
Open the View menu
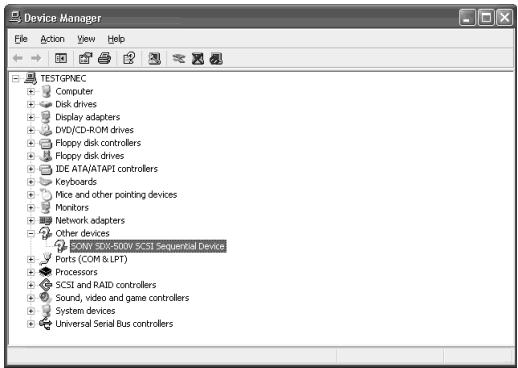pos(86,39)
